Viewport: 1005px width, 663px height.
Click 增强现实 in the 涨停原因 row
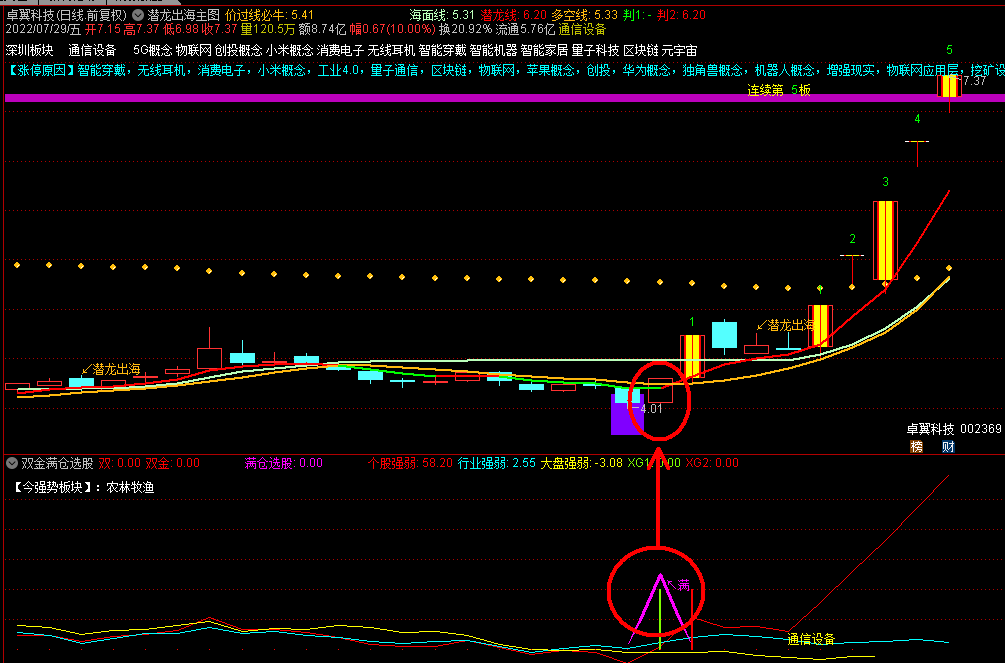pyautogui.click(x=851, y=71)
